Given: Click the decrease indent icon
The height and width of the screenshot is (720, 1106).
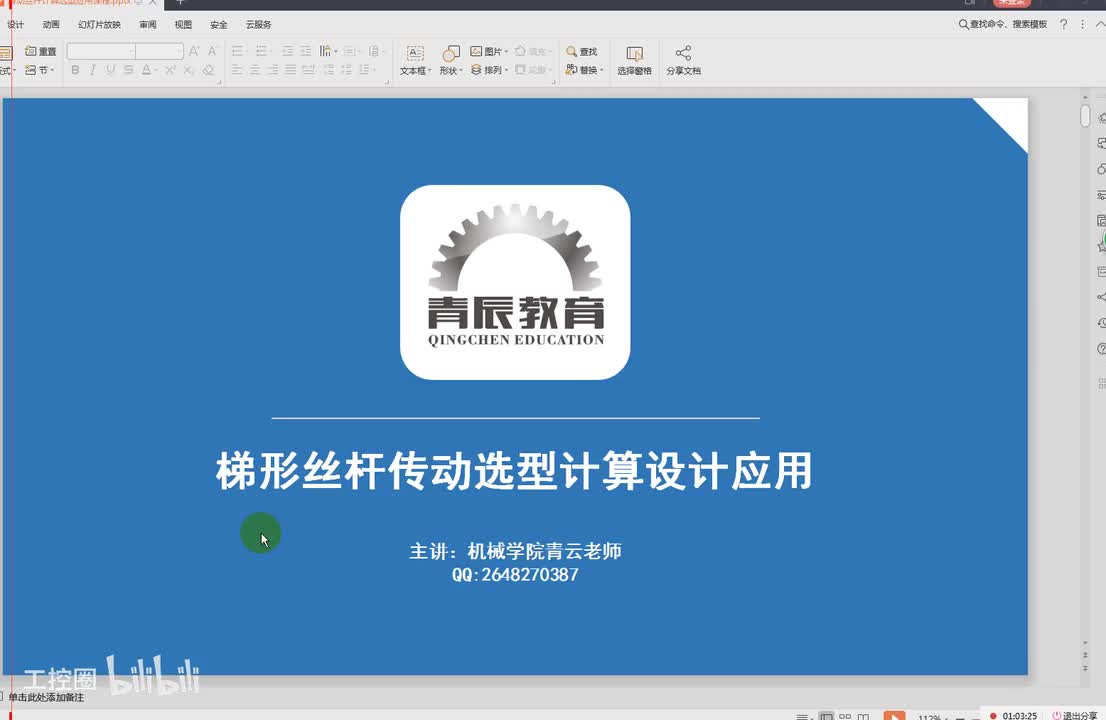Looking at the screenshot, I should [x=288, y=51].
